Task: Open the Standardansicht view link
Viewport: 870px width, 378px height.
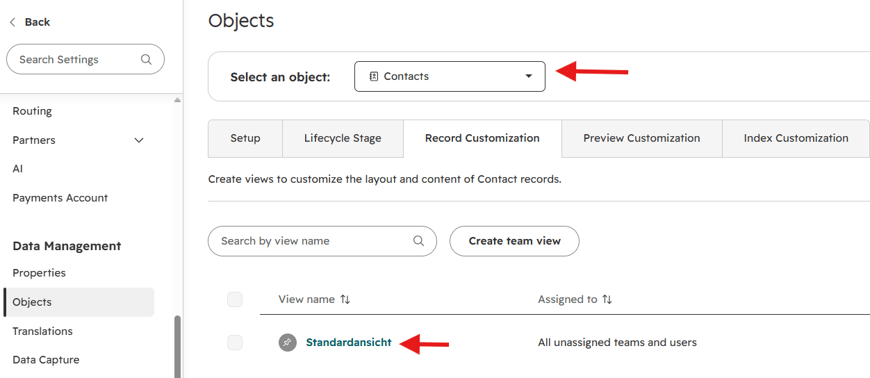Action: [348, 342]
